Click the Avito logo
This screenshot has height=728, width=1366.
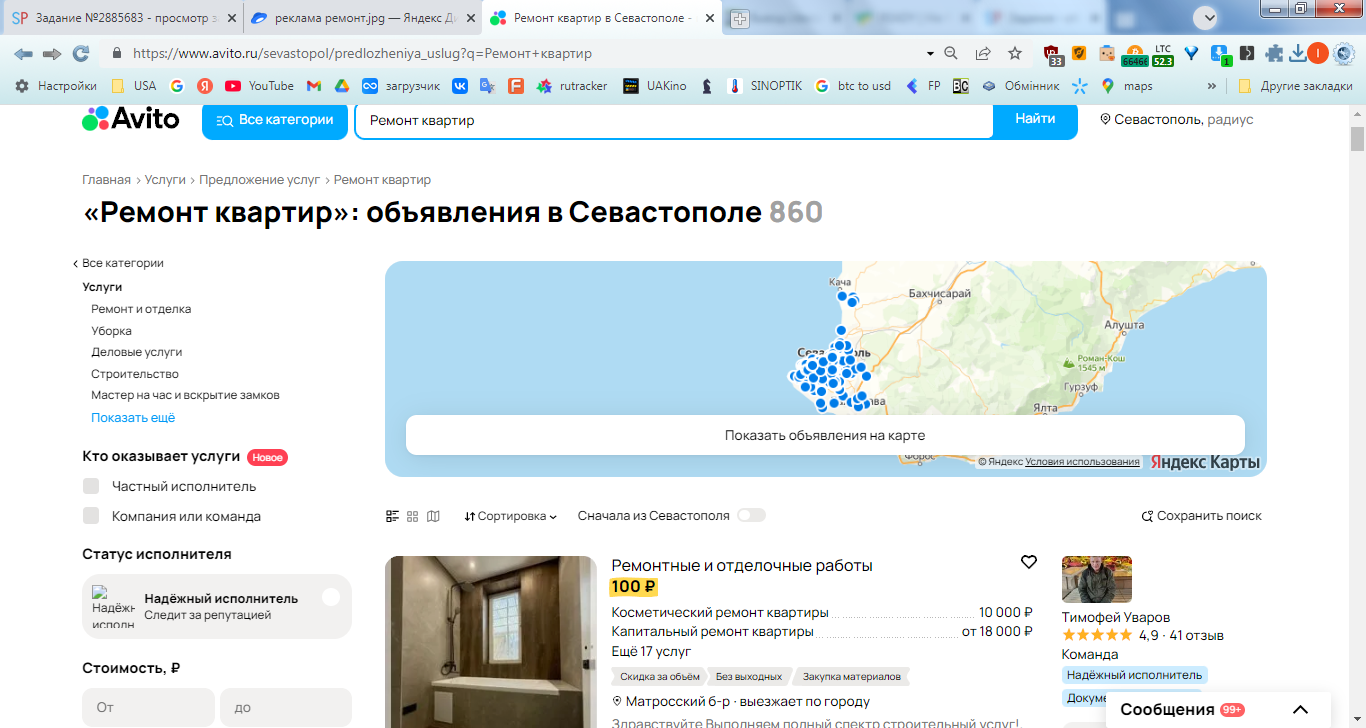tap(130, 119)
